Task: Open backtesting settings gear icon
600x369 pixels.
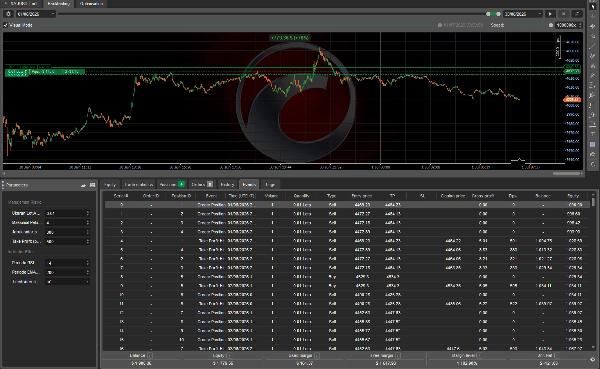Action: 8,14
